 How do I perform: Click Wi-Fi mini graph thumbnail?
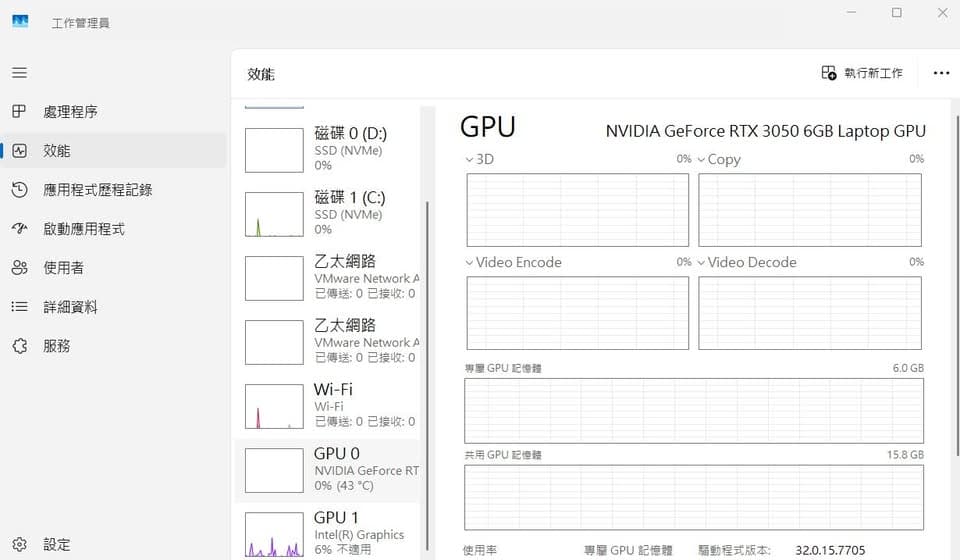point(274,406)
